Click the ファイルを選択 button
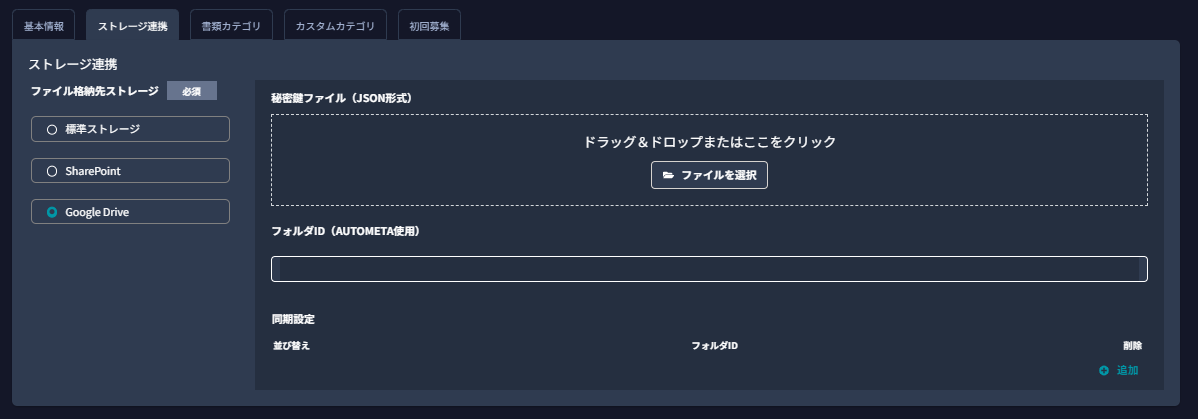This screenshot has width=1198, height=419. pos(709,175)
